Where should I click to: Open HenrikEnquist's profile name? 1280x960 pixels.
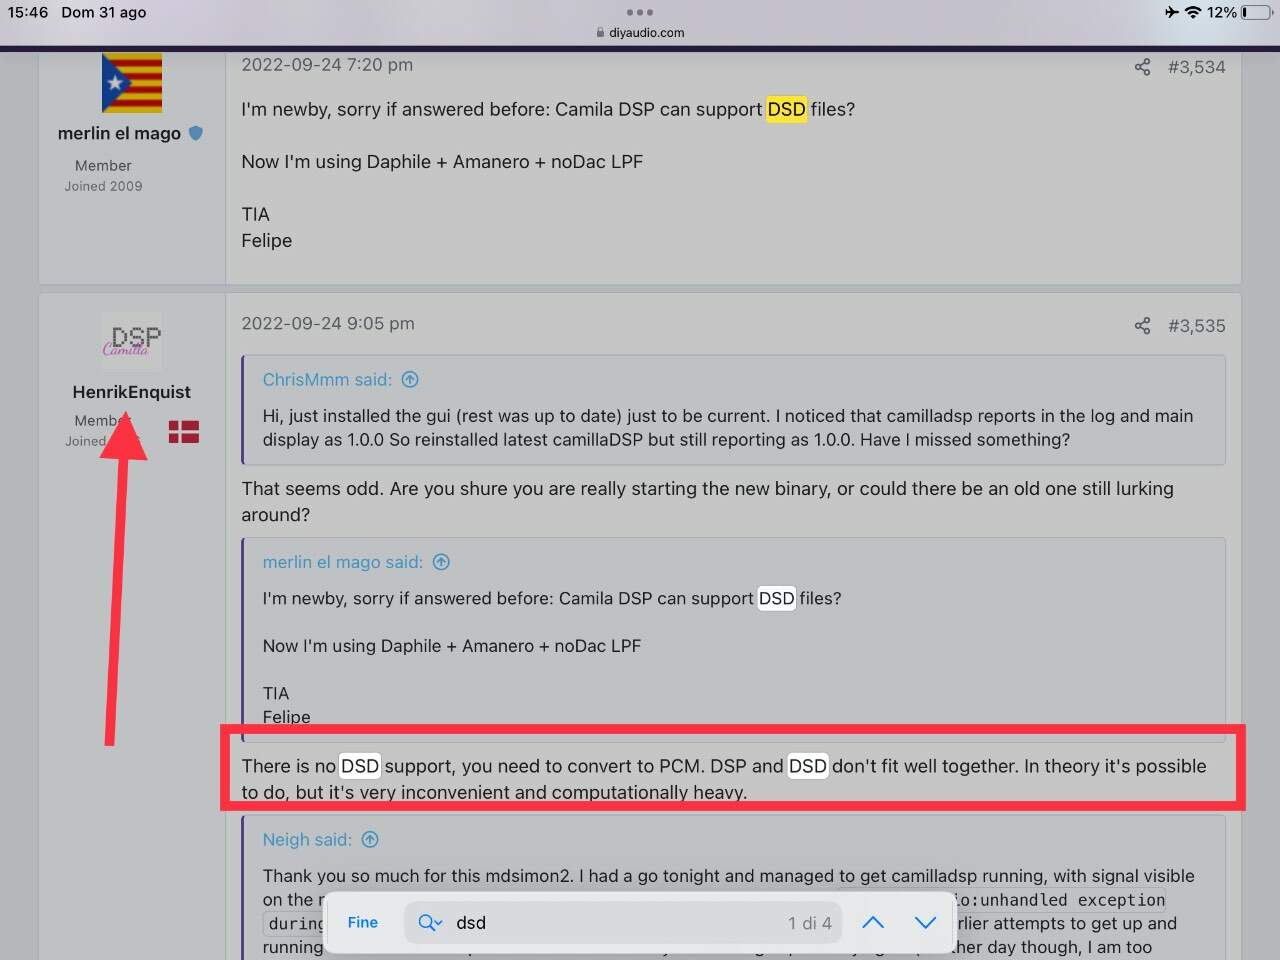[x=132, y=392]
